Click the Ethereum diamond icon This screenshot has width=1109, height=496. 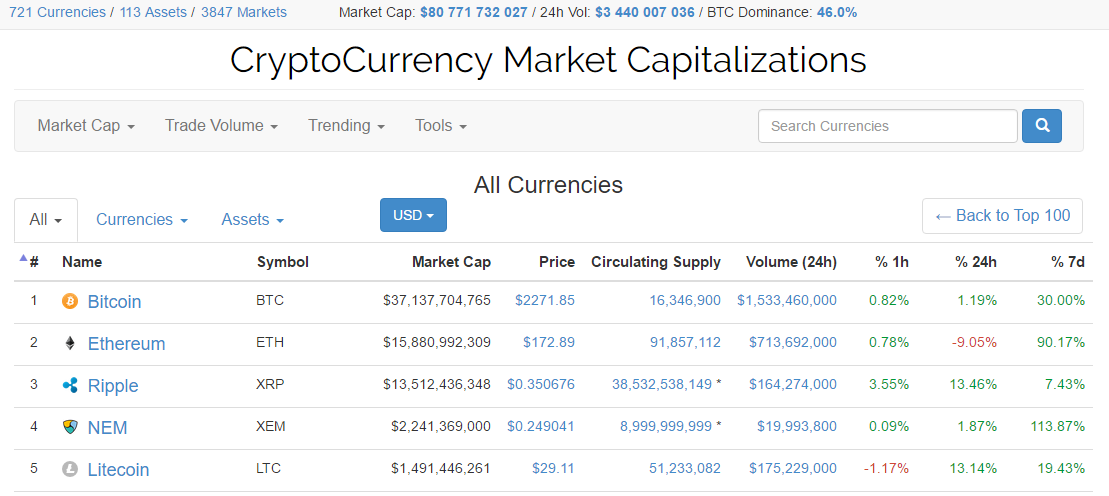click(x=70, y=343)
